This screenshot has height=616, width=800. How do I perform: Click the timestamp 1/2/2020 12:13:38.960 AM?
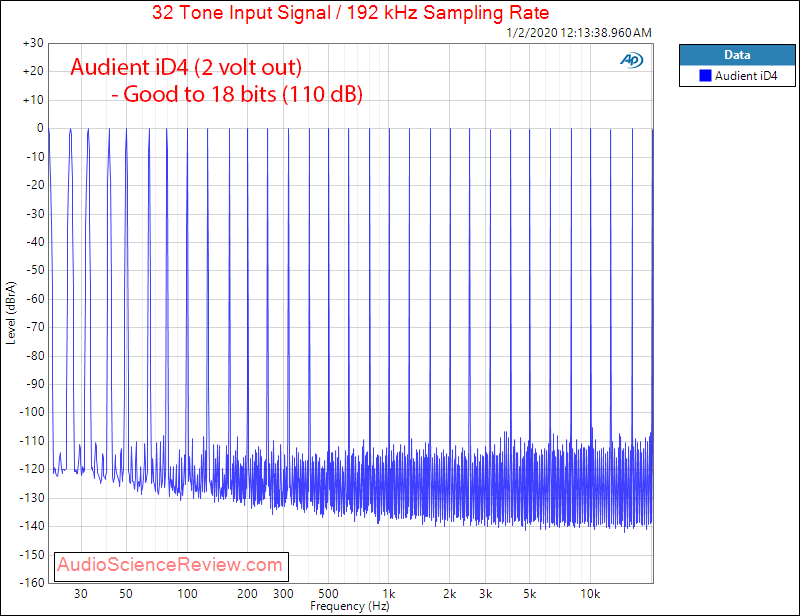click(579, 33)
